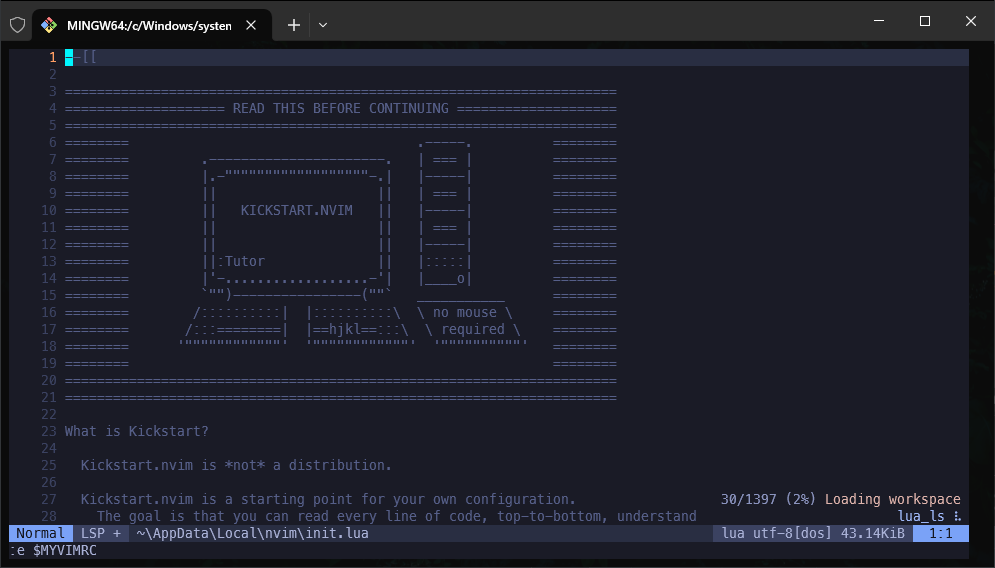Click the READ THIS BEFORE CONTINUING heading
This screenshot has height=568, width=995.
[x=341, y=109]
